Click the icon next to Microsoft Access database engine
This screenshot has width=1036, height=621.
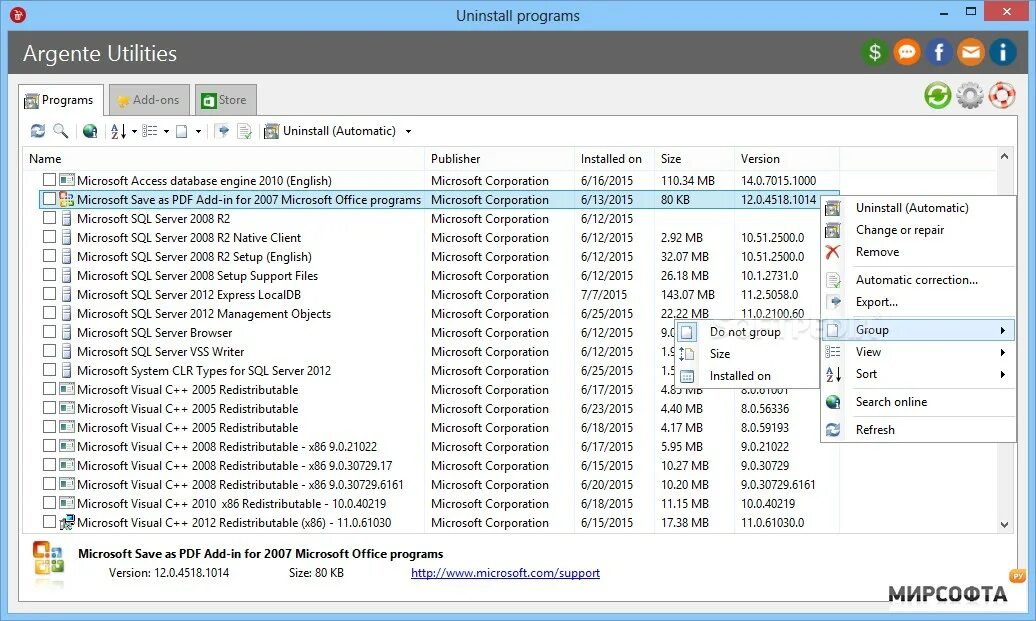tap(66, 180)
